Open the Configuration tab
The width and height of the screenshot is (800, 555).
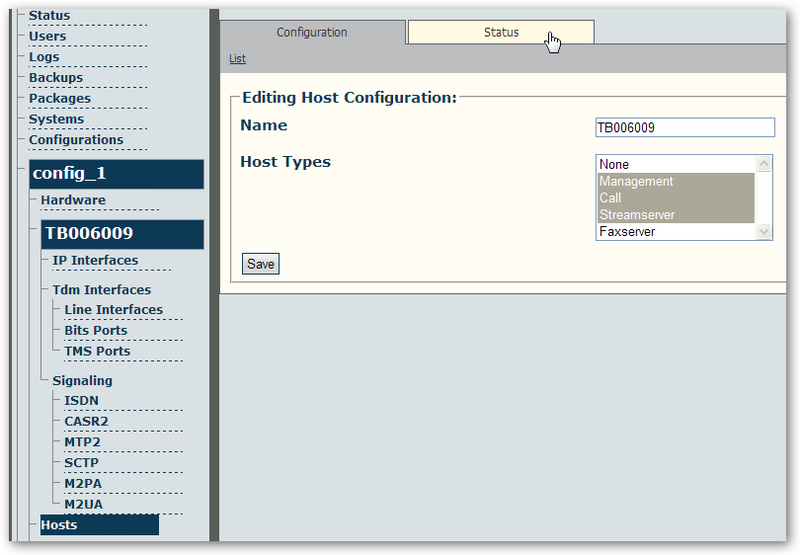312,33
